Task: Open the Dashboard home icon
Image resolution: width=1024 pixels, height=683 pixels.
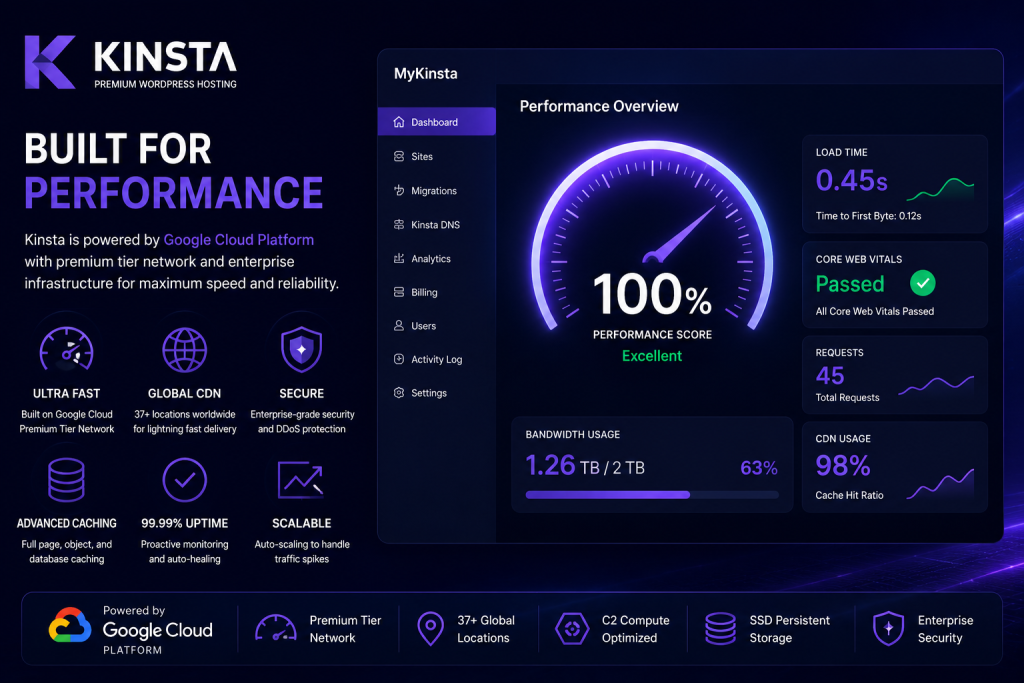Action: click(399, 122)
